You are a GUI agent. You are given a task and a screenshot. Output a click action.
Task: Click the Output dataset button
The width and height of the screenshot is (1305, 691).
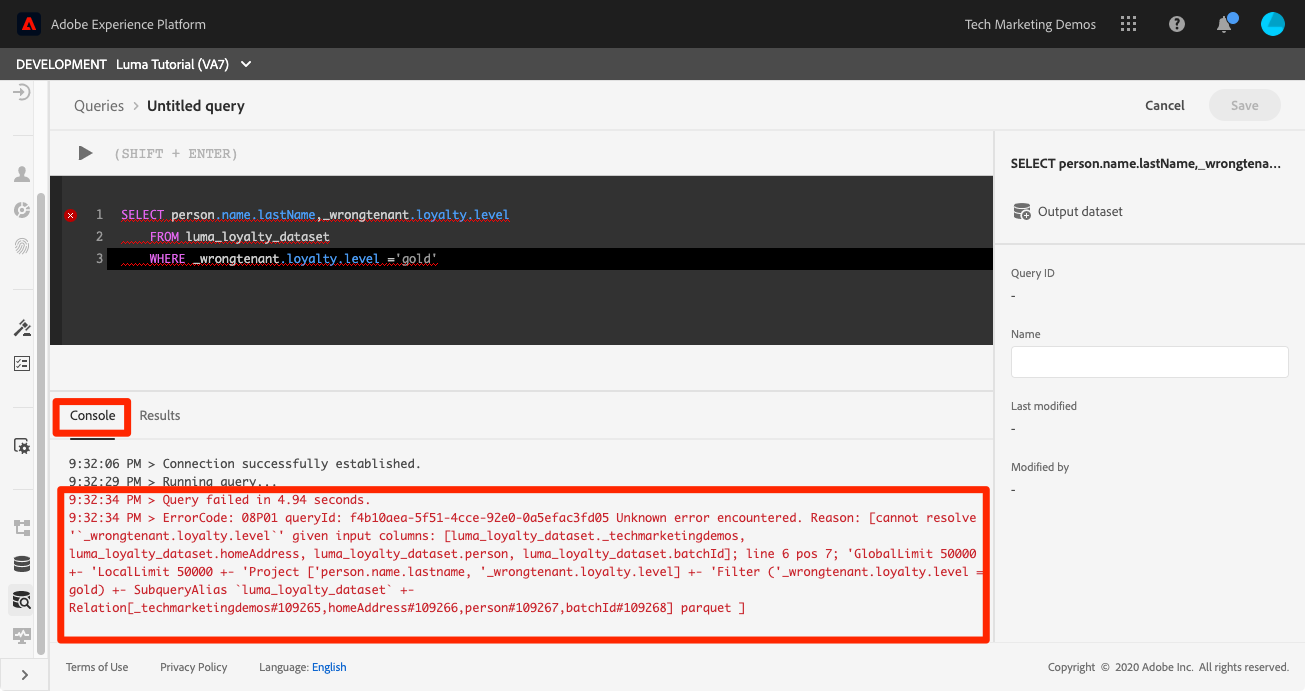(1067, 211)
